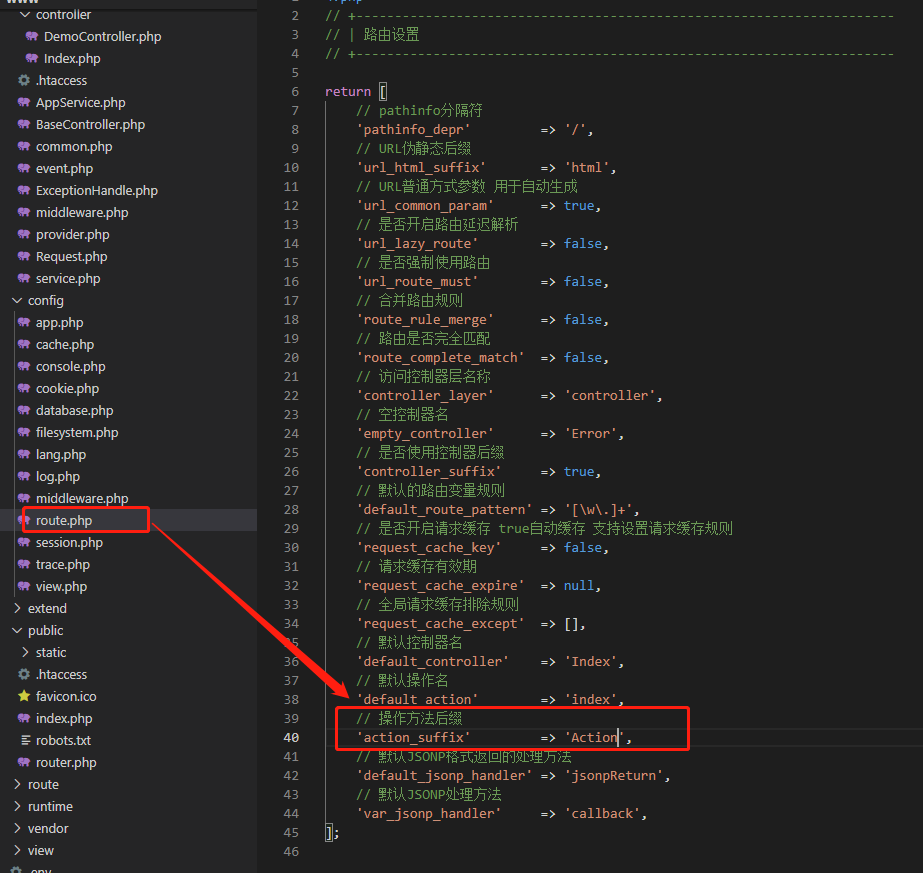Click PHP icon next to app.php
The height and width of the screenshot is (873, 923).
24,322
